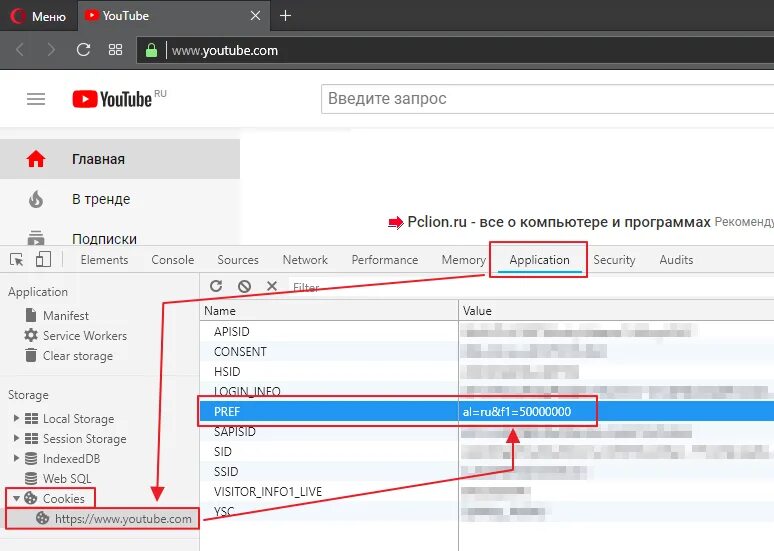
Task: Click the cookie Filter field
Action: (530, 287)
